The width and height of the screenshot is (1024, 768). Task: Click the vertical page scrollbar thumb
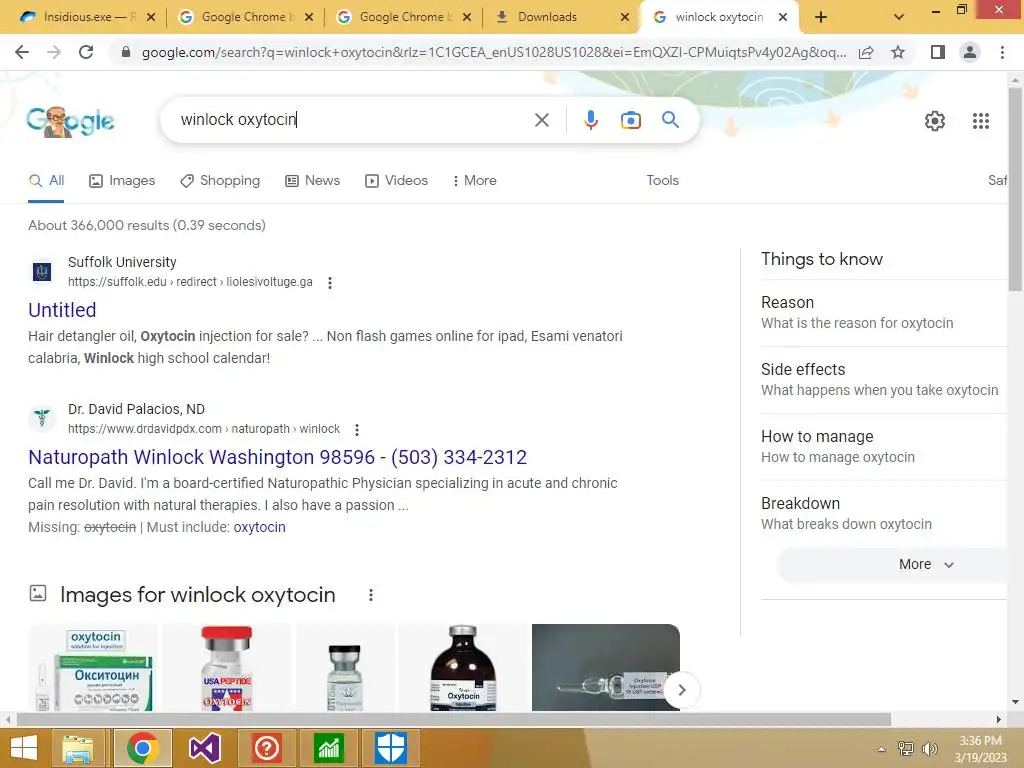click(x=1015, y=189)
